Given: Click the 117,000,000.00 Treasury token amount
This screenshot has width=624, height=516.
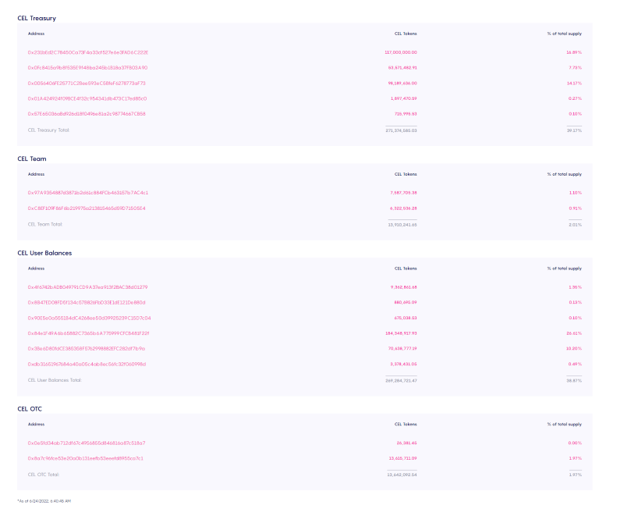Looking at the screenshot, I should tap(401, 52).
